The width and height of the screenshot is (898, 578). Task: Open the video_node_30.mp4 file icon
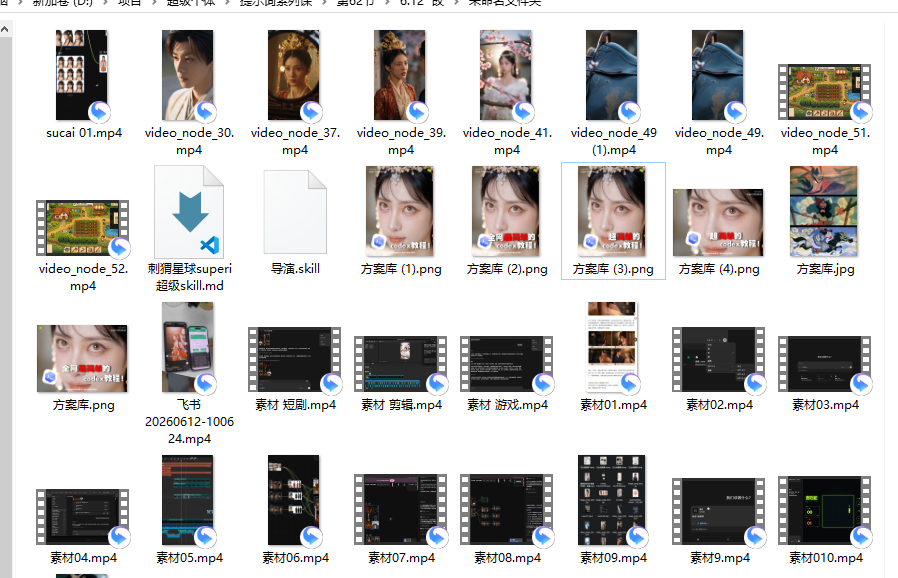(188, 75)
